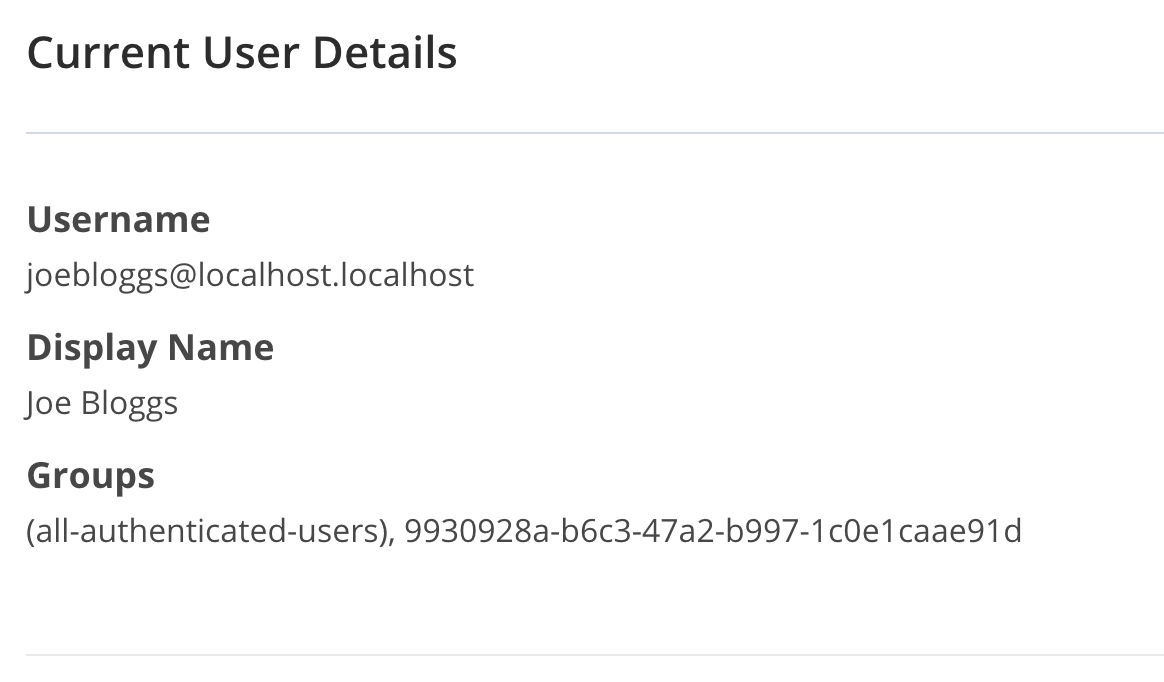Click the "joebloggs" part of the username
Viewport: 1164px width, 682px height.
[x=97, y=275]
